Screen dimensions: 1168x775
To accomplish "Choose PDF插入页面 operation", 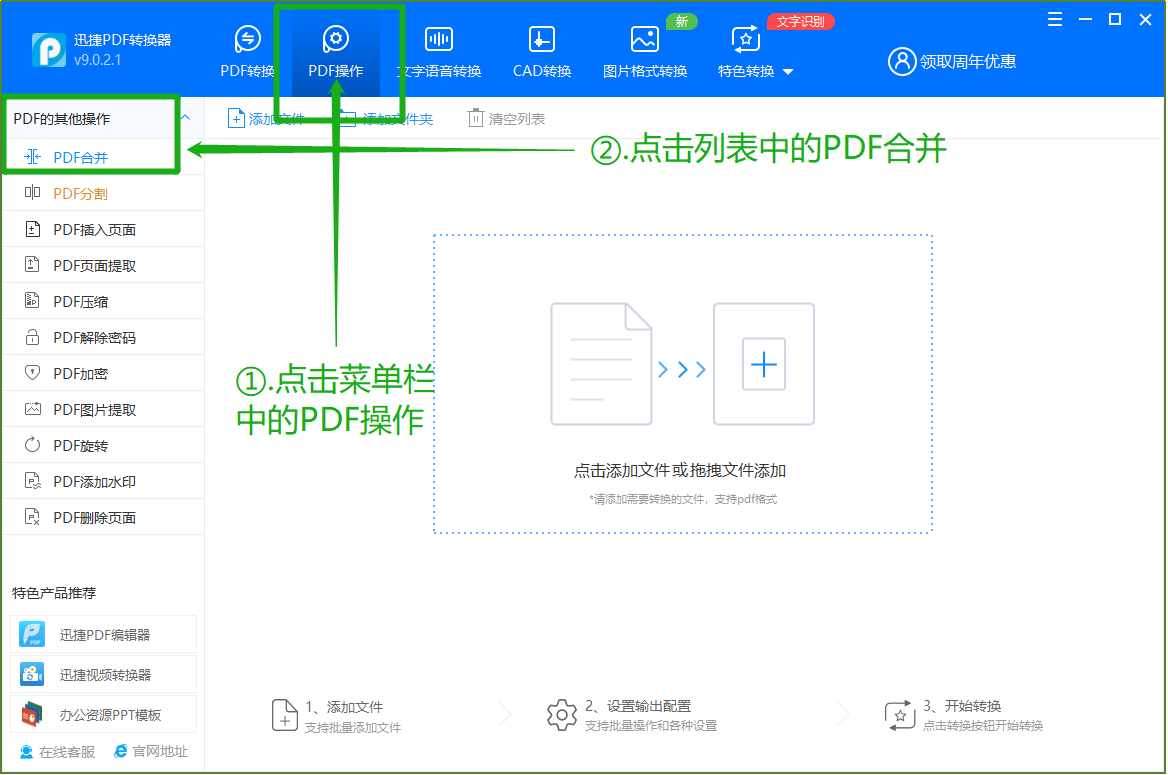I will [x=94, y=230].
